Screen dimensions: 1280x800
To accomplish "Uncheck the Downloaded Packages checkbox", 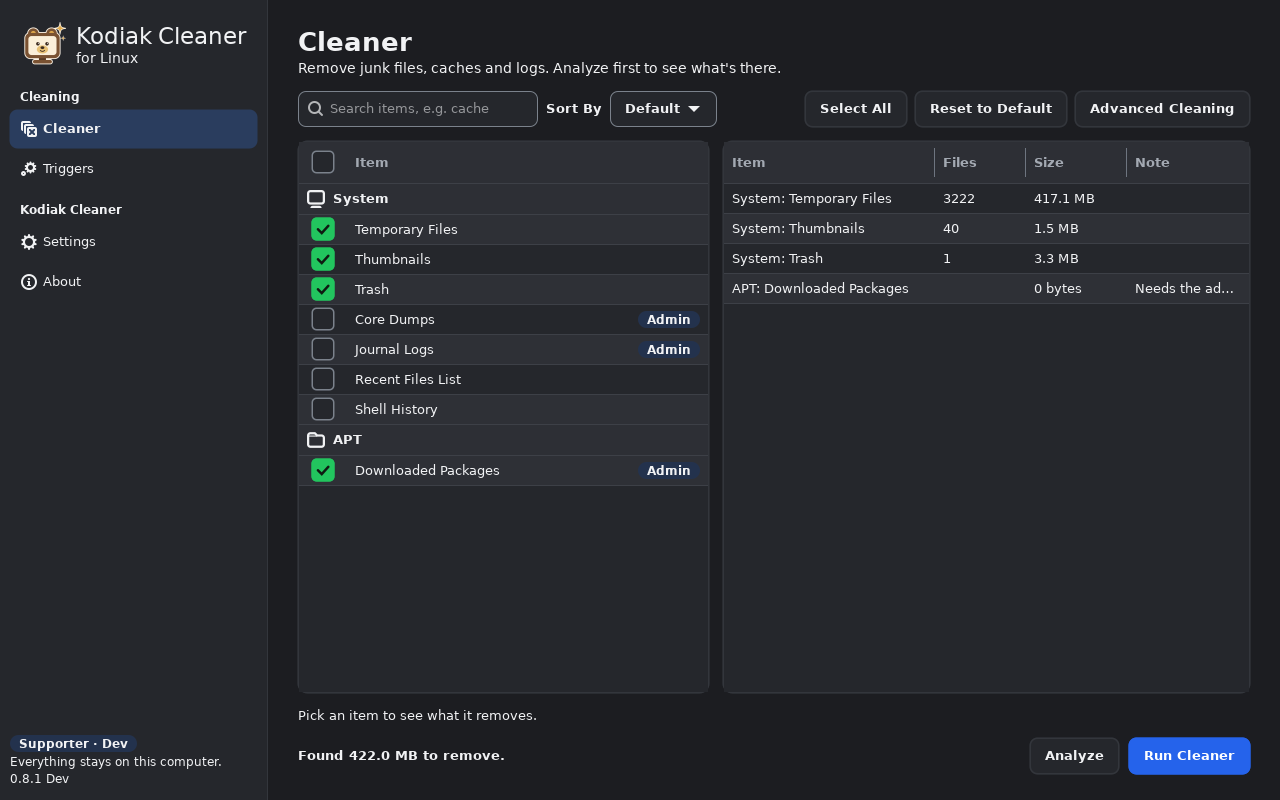I will click(323, 470).
